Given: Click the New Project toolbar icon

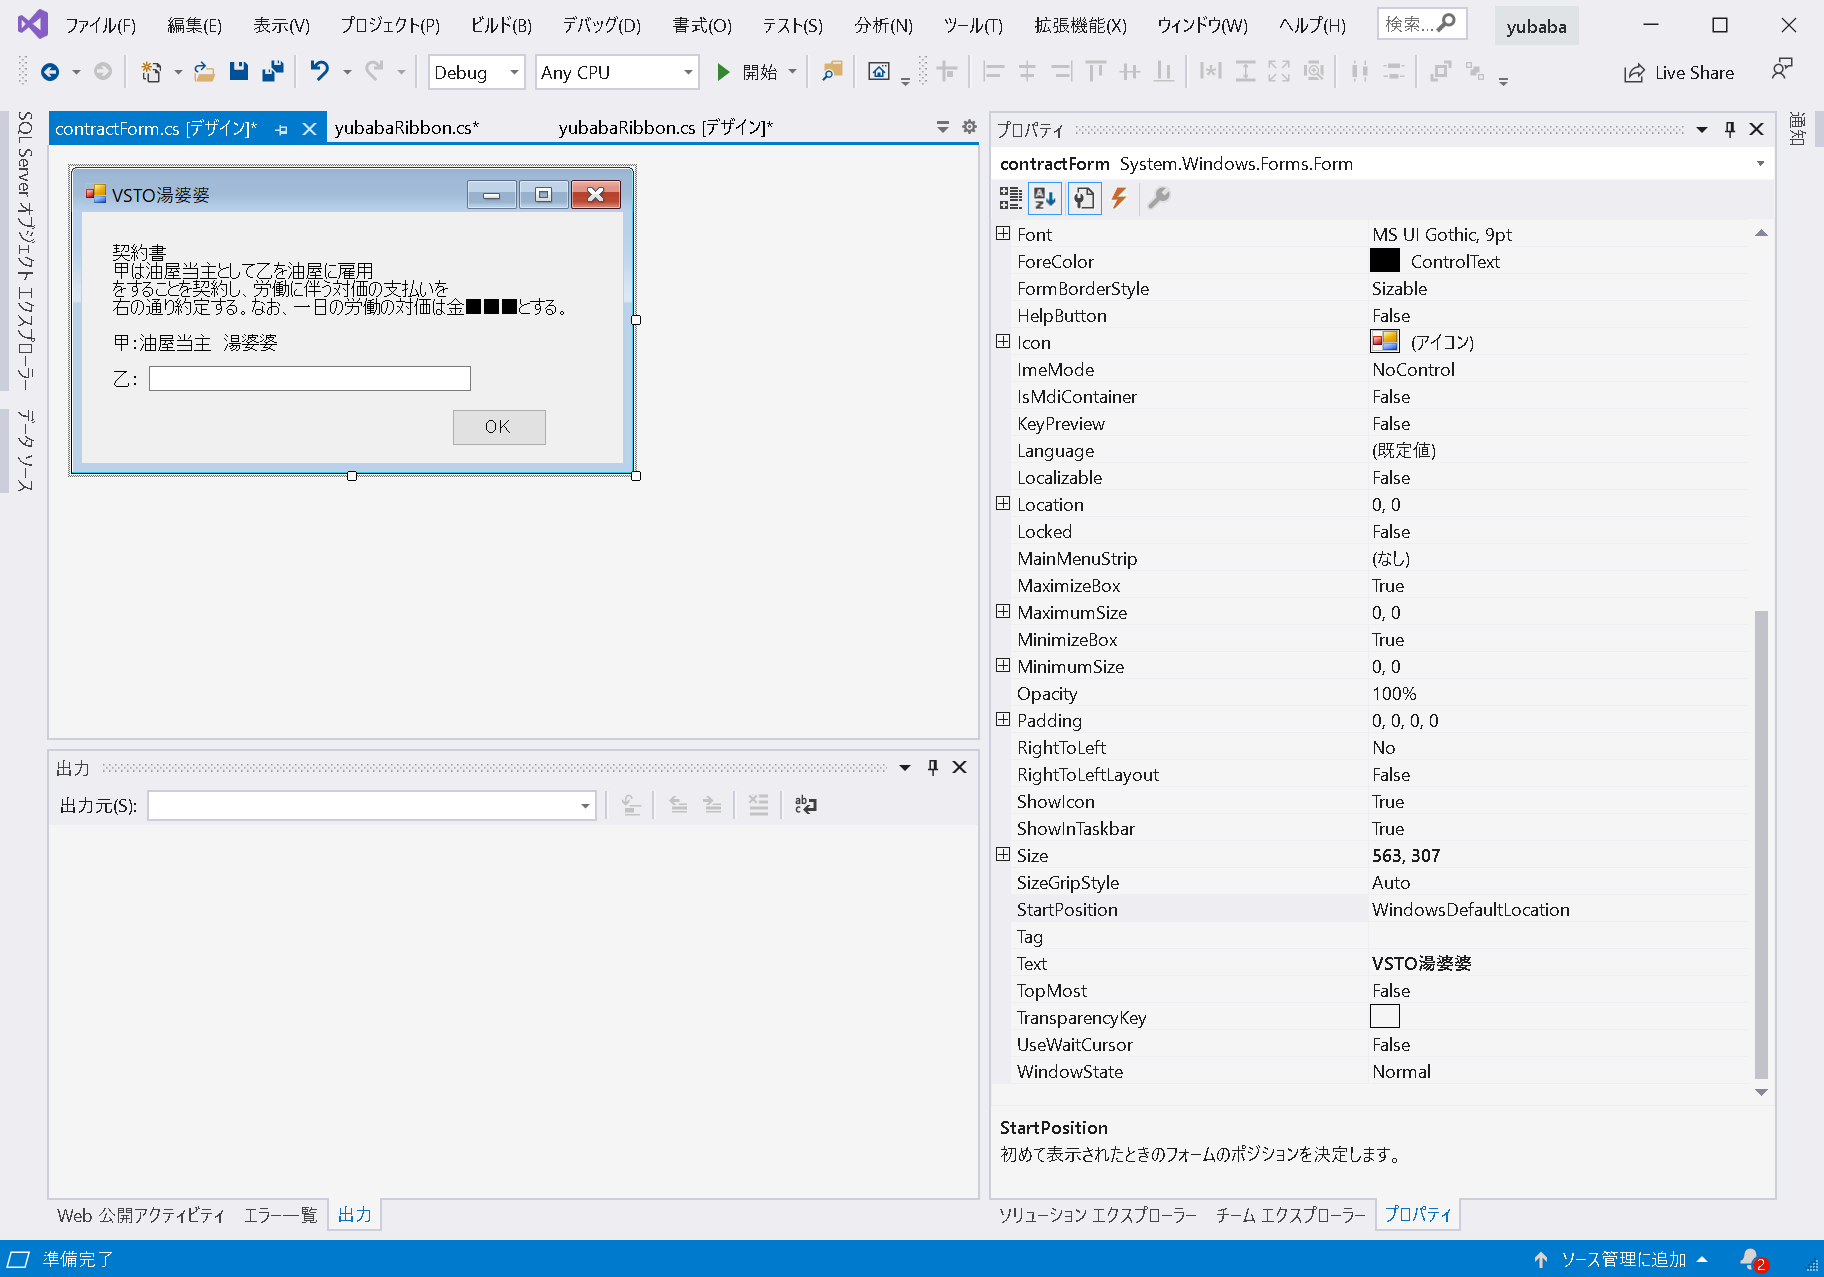Looking at the screenshot, I should pos(151,72).
